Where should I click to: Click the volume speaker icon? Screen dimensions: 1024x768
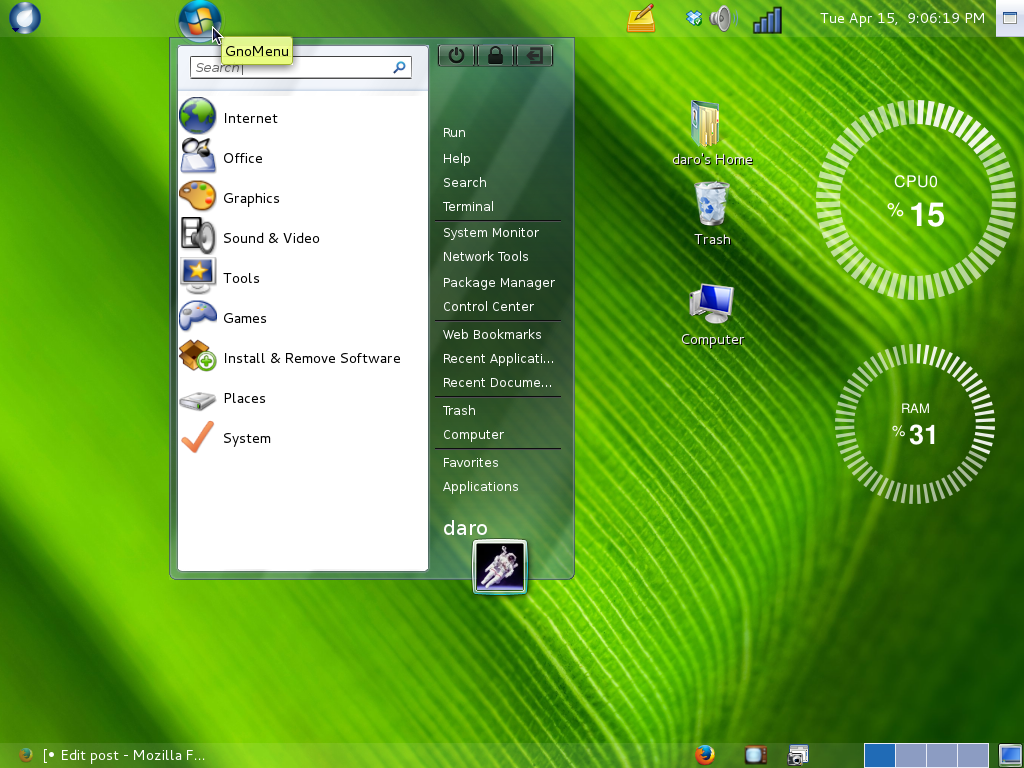[x=721, y=18]
